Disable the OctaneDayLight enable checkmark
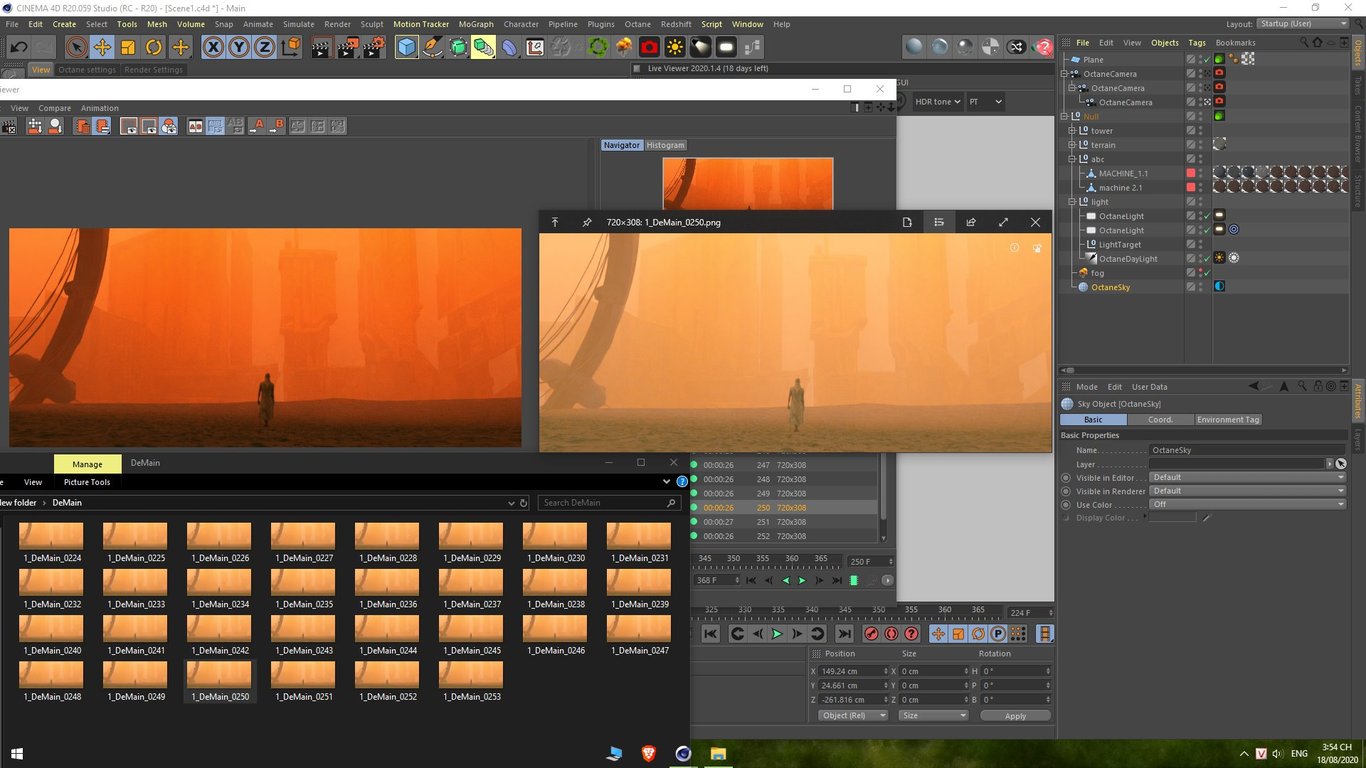The width and height of the screenshot is (1366, 768). (1206, 258)
